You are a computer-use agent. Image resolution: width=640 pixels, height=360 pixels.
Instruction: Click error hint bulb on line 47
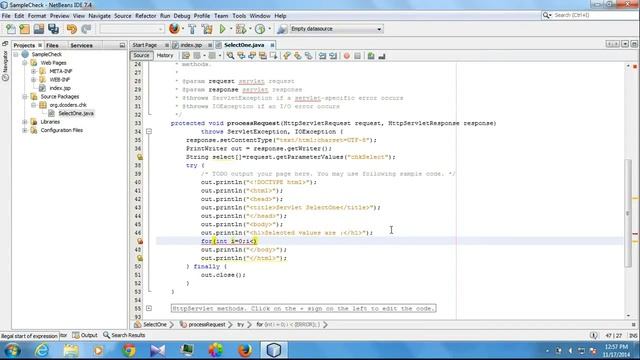[x=140, y=241]
